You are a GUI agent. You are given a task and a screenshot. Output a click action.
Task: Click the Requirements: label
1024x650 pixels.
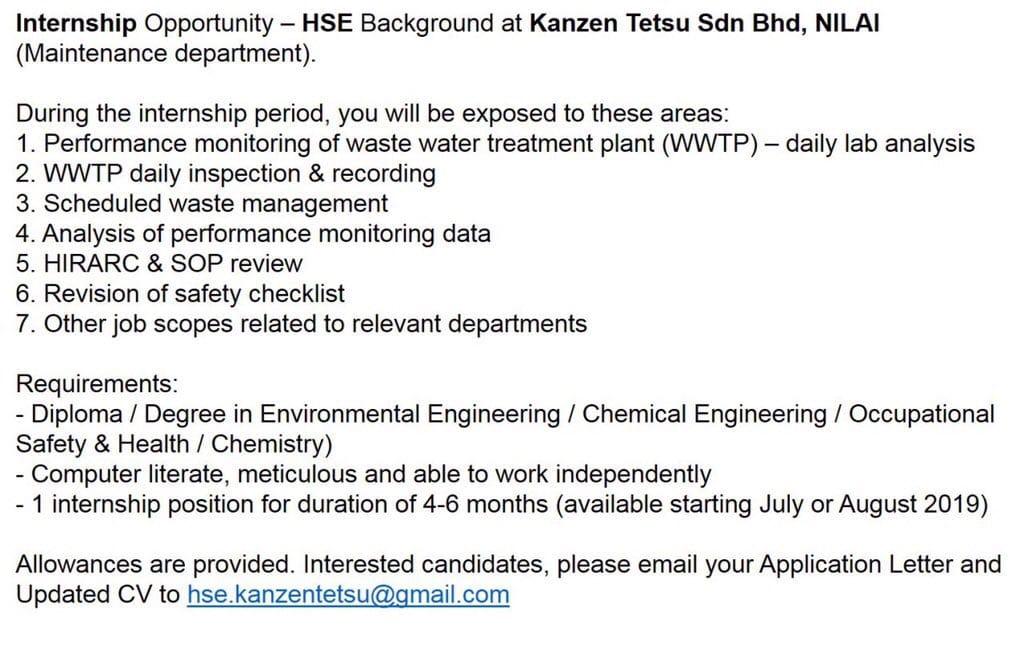pyautogui.click(x=97, y=384)
